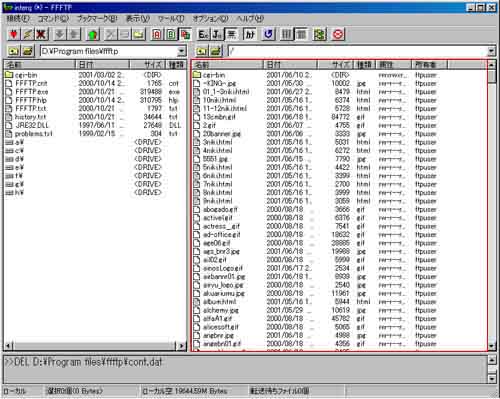500x399 pixels.
Task: Click the Connect toolbar icon
Action: pyautogui.click(x=13, y=34)
